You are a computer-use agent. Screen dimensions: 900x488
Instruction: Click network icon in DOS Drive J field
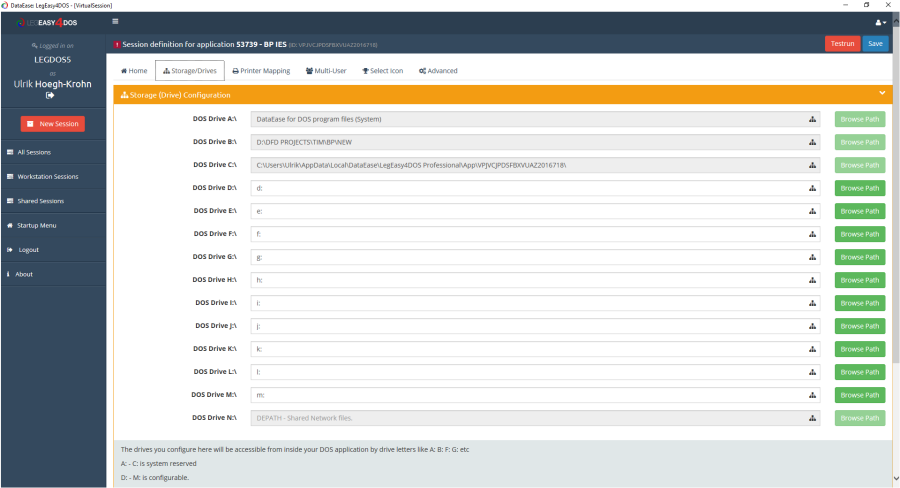(812, 326)
